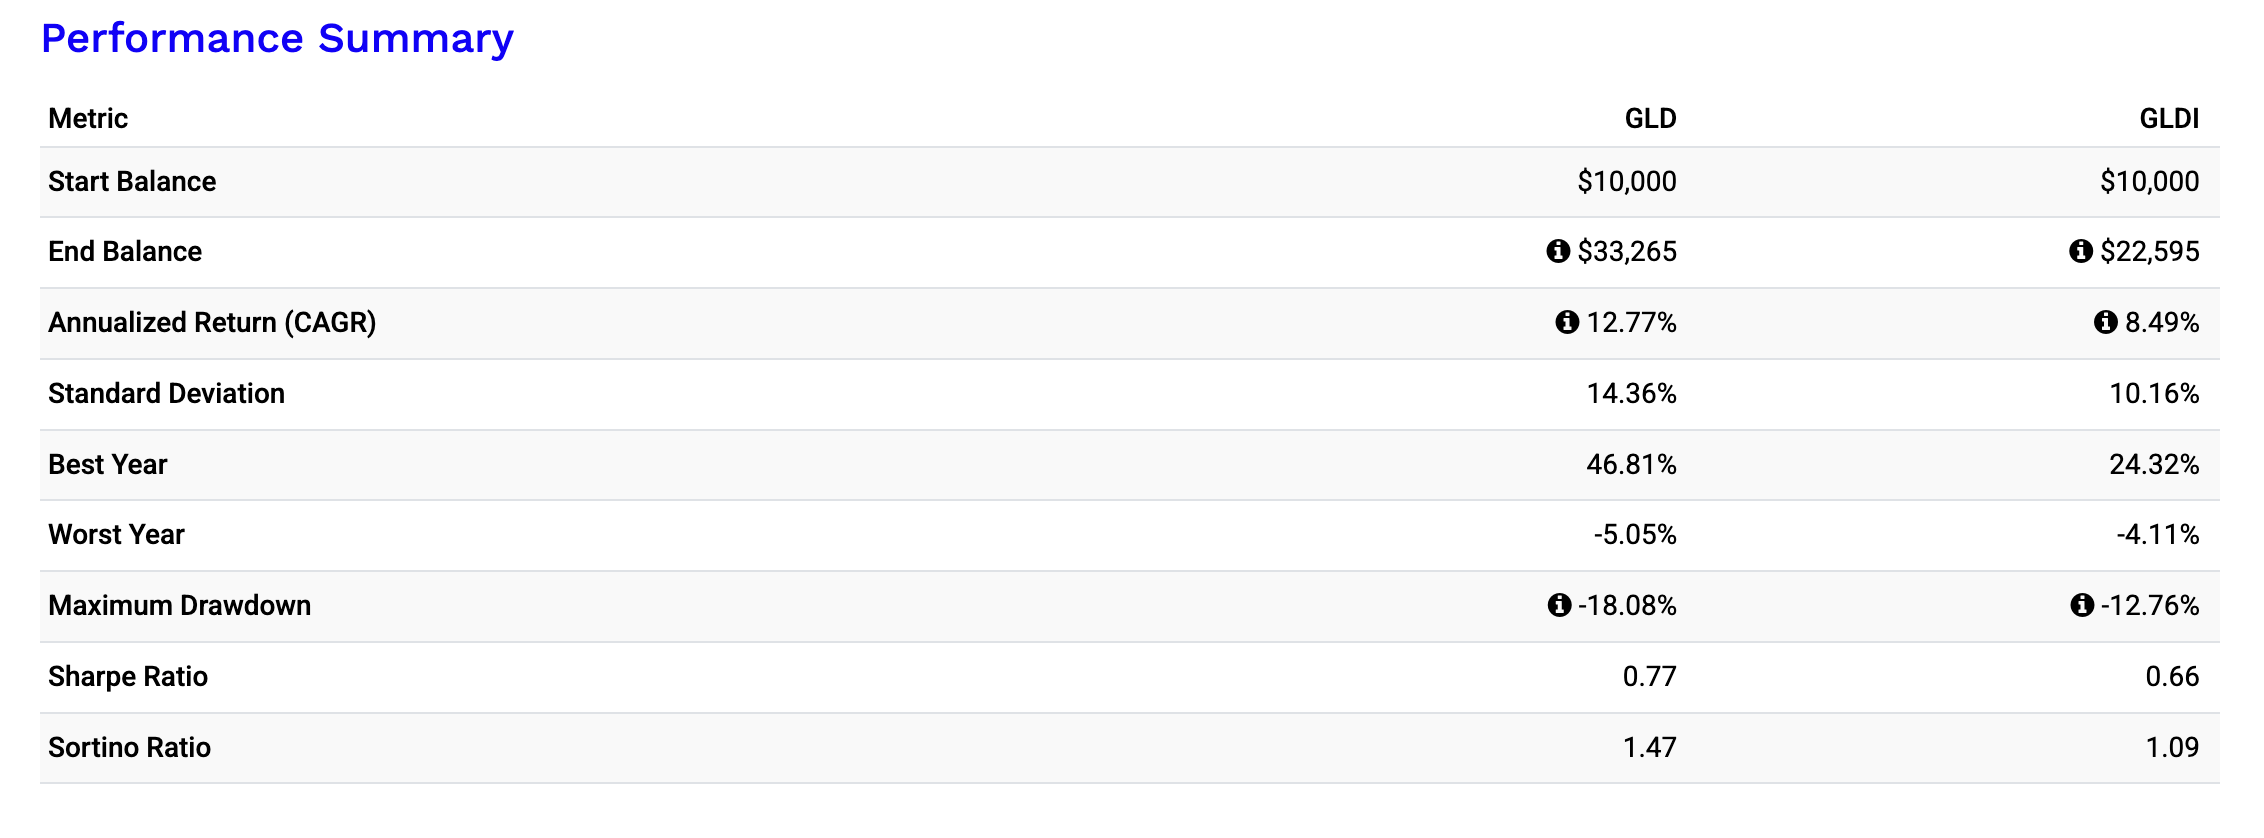The width and height of the screenshot is (2264, 838).
Task: Click the Performance Summary heading
Action: 277,39
